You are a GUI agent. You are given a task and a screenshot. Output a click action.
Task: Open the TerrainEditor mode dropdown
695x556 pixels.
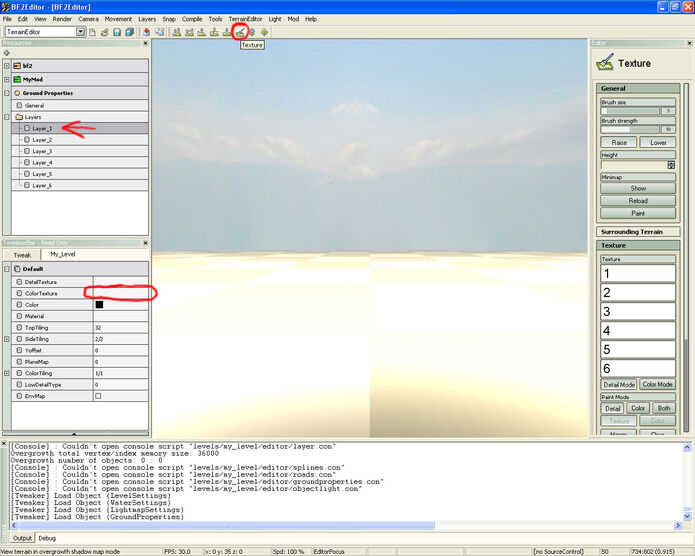(80, 32)
